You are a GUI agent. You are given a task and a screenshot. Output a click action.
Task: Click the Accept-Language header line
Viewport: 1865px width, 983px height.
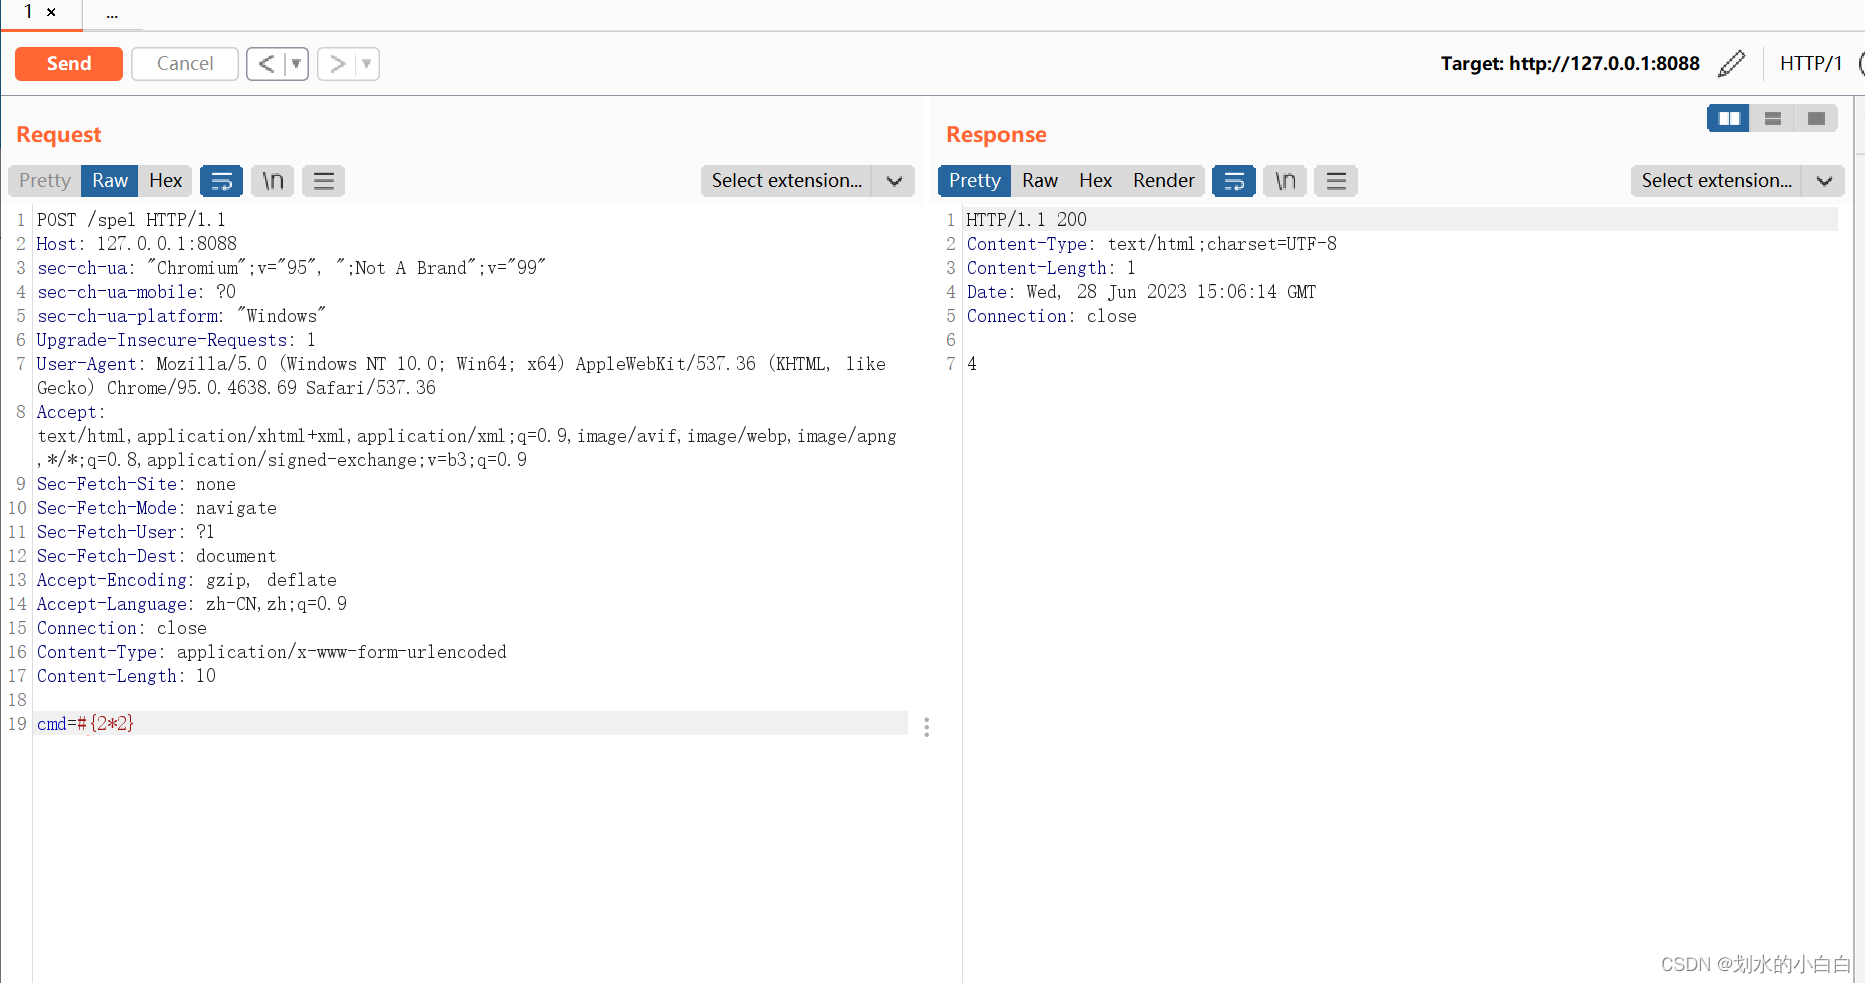[x=192, y=604]
